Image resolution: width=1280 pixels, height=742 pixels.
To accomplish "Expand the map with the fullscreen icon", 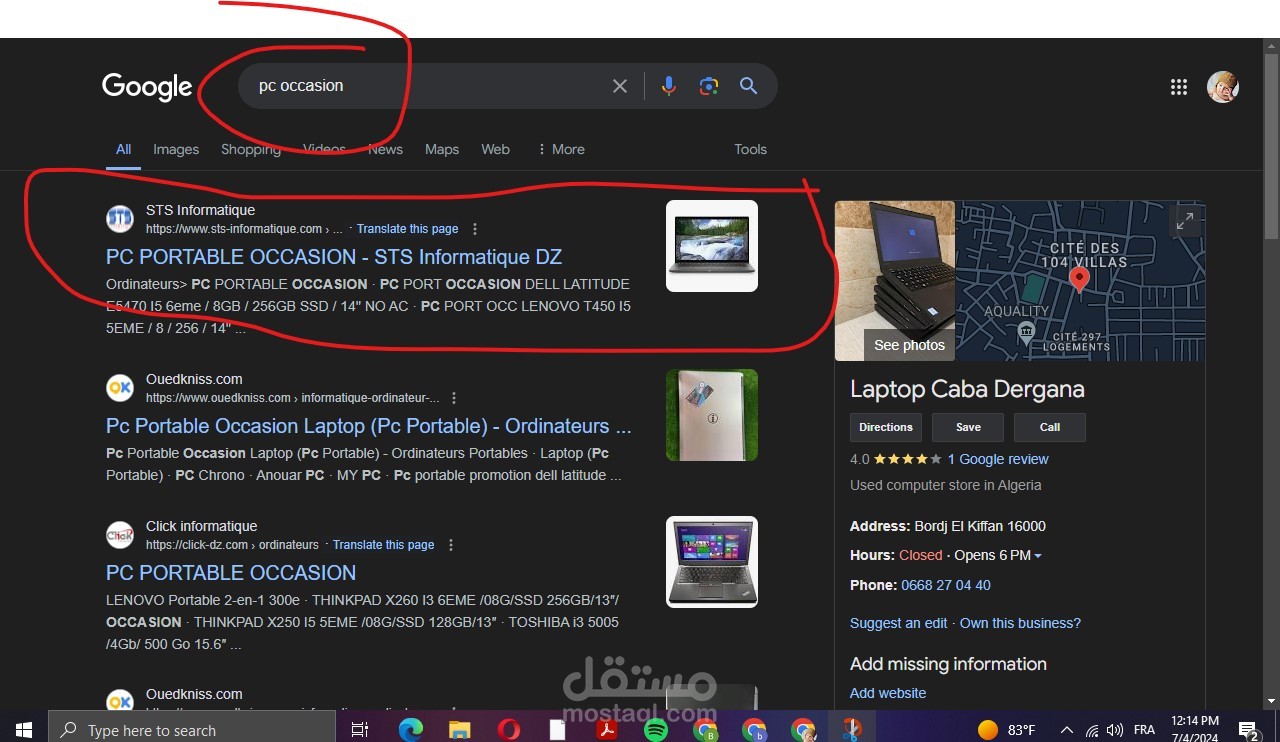I will pos(1185,221).
